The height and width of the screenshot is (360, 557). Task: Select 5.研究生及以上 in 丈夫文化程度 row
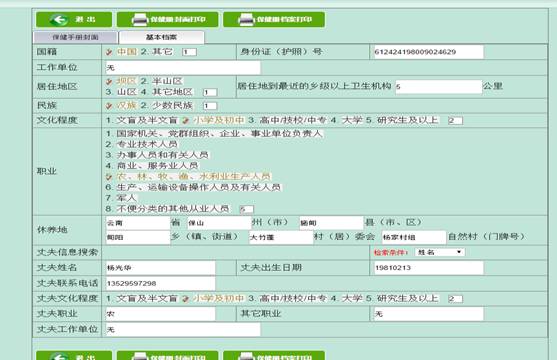pyautogui.click(x=402, y=299)
